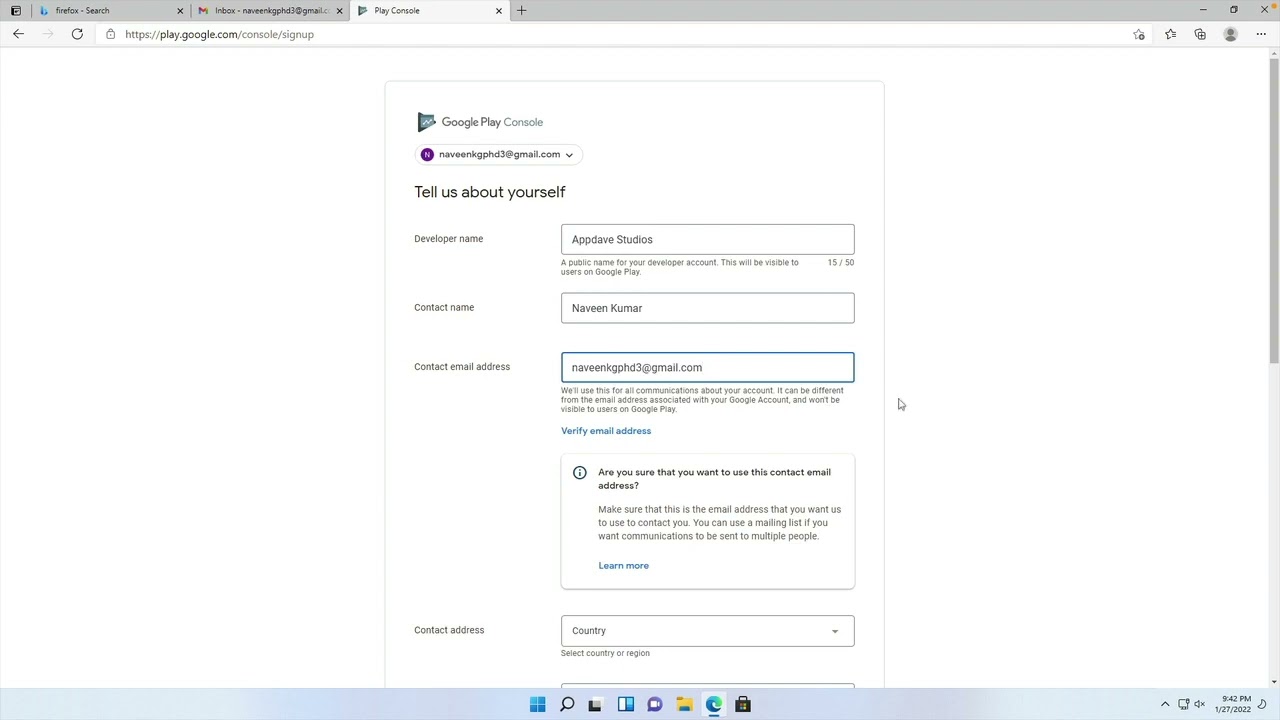Open the tab actions menu icon
This screenshot has width=1280, height=720.
[15, 10]
